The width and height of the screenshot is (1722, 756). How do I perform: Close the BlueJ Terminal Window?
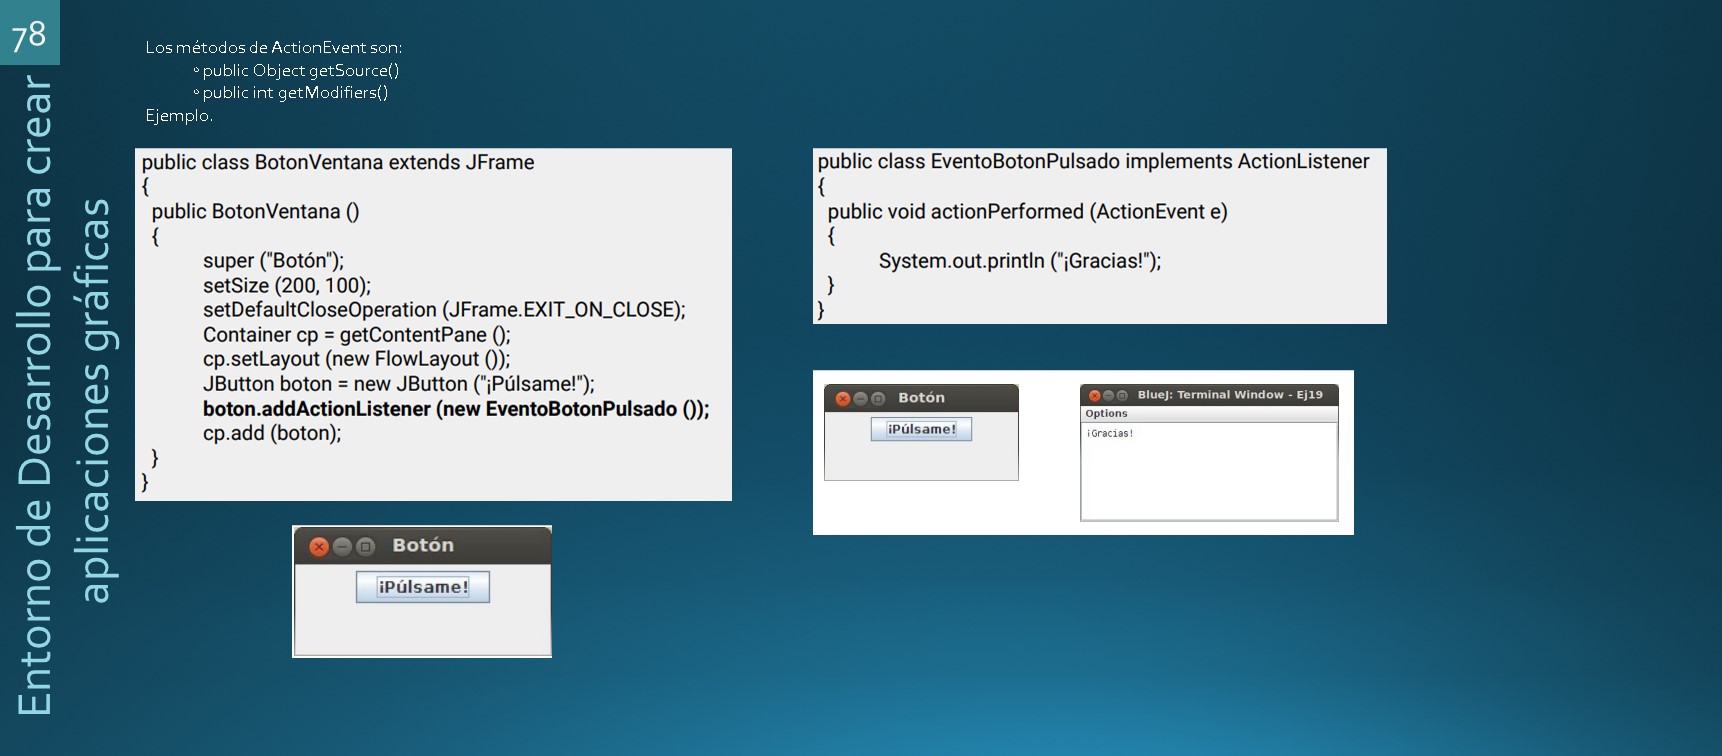point(1095,396)
